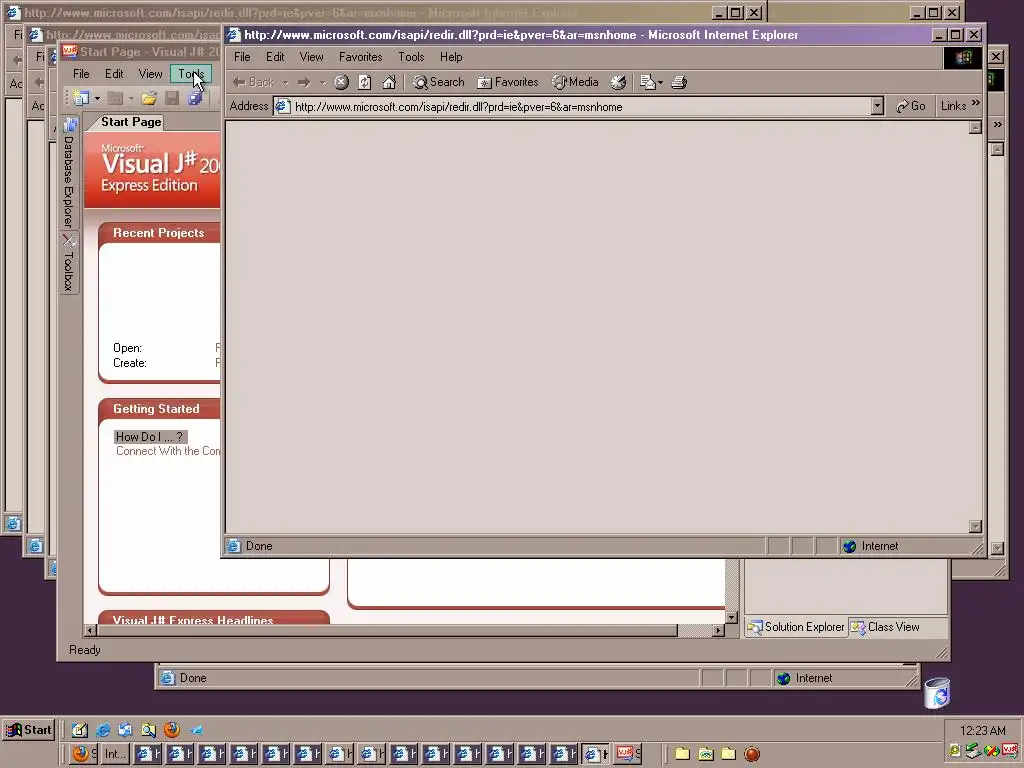Click the right arrow of Visual J# horizontal scrollbar

pos(718,630)
